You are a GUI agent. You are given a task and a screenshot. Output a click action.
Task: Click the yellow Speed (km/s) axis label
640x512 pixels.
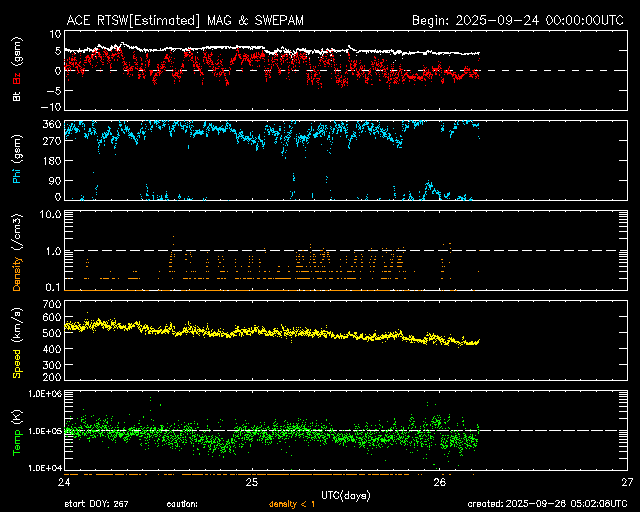[x=16, y=342]
